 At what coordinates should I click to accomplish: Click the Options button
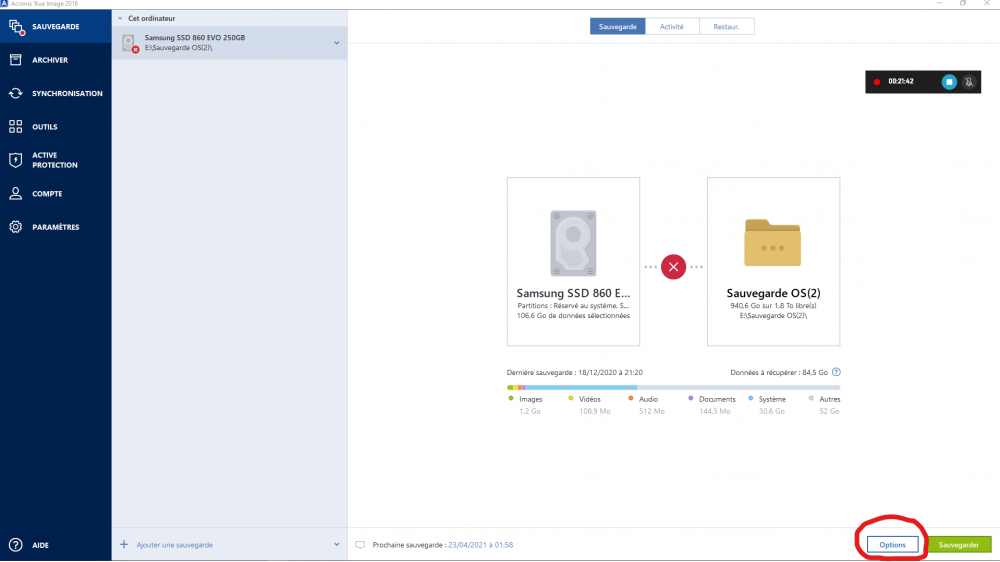tap(892, 545)
